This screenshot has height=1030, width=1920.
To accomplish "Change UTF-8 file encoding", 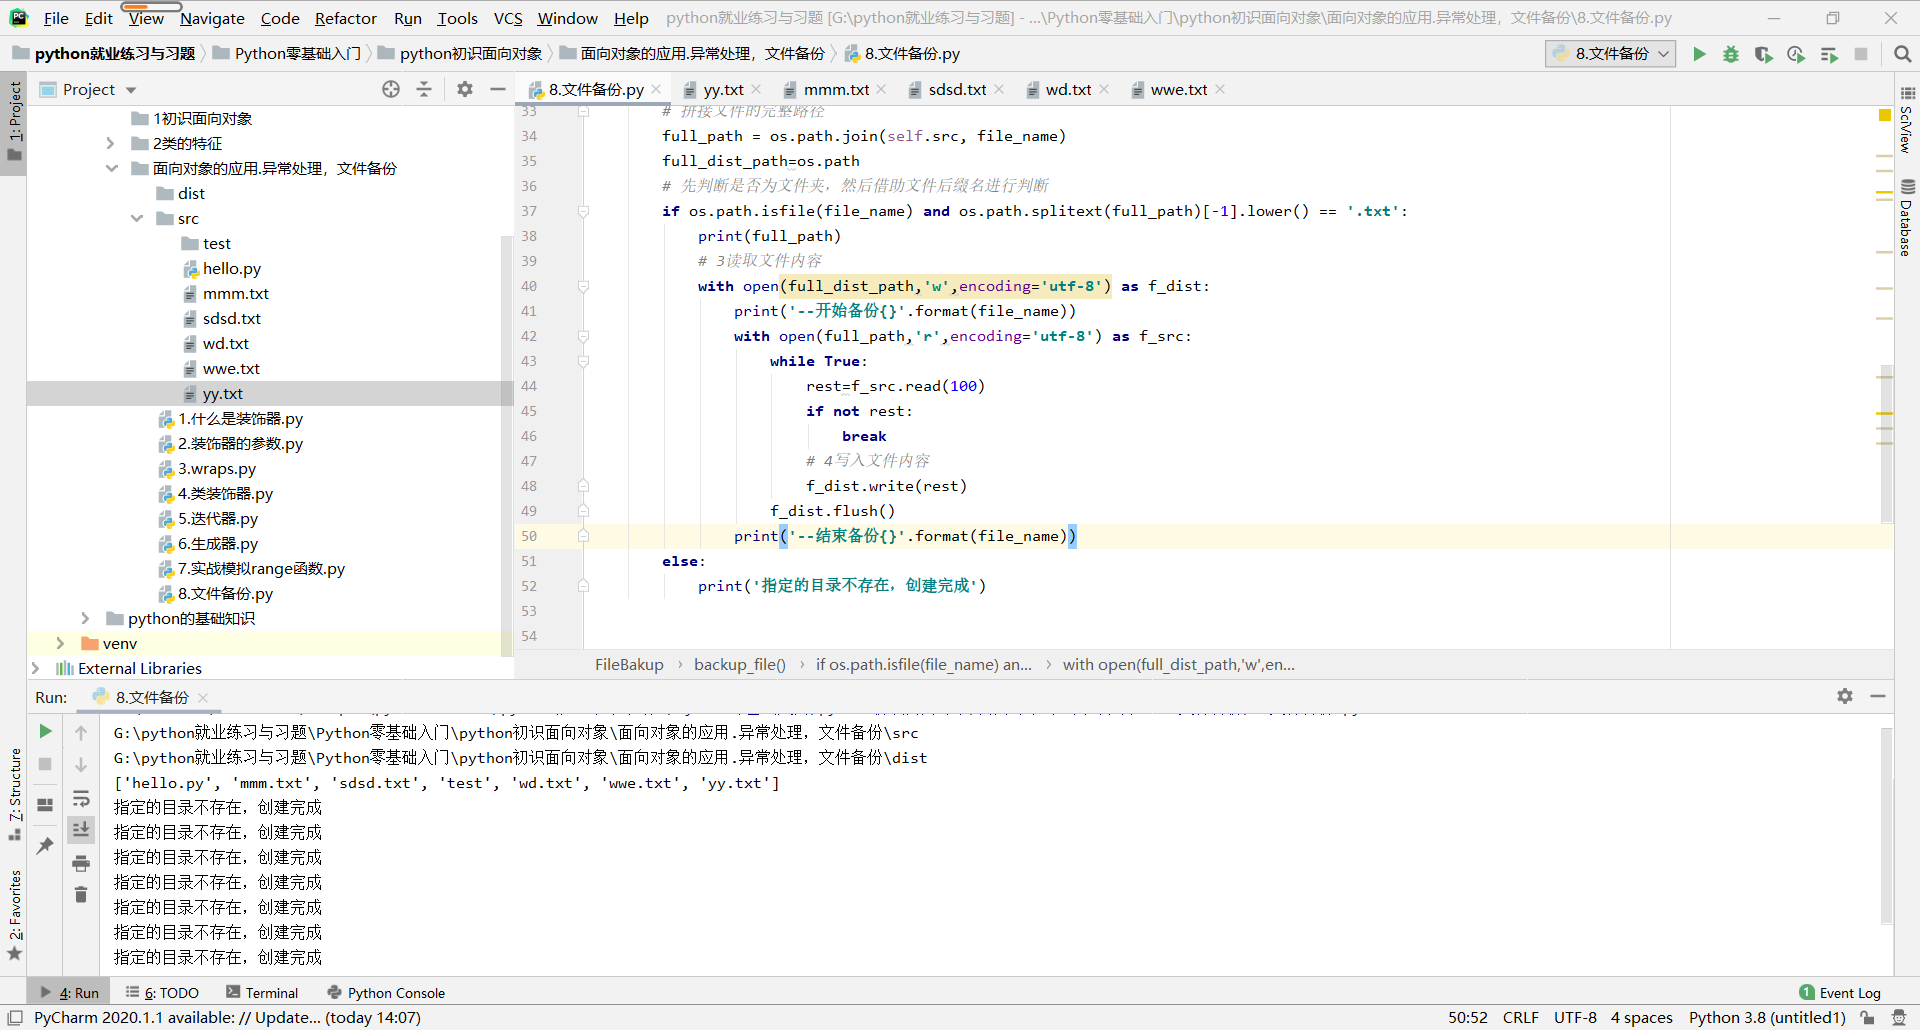I will 1575,1017.
